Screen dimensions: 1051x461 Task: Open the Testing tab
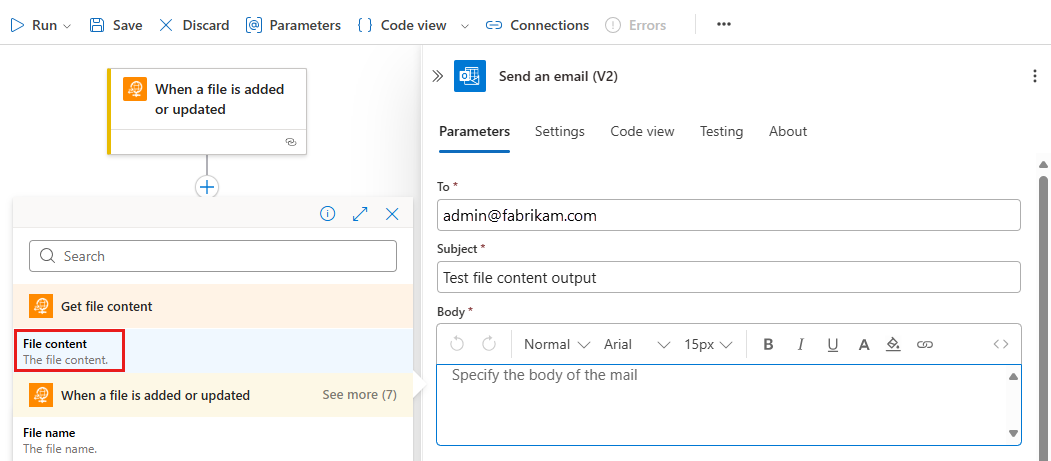point(721,131)
